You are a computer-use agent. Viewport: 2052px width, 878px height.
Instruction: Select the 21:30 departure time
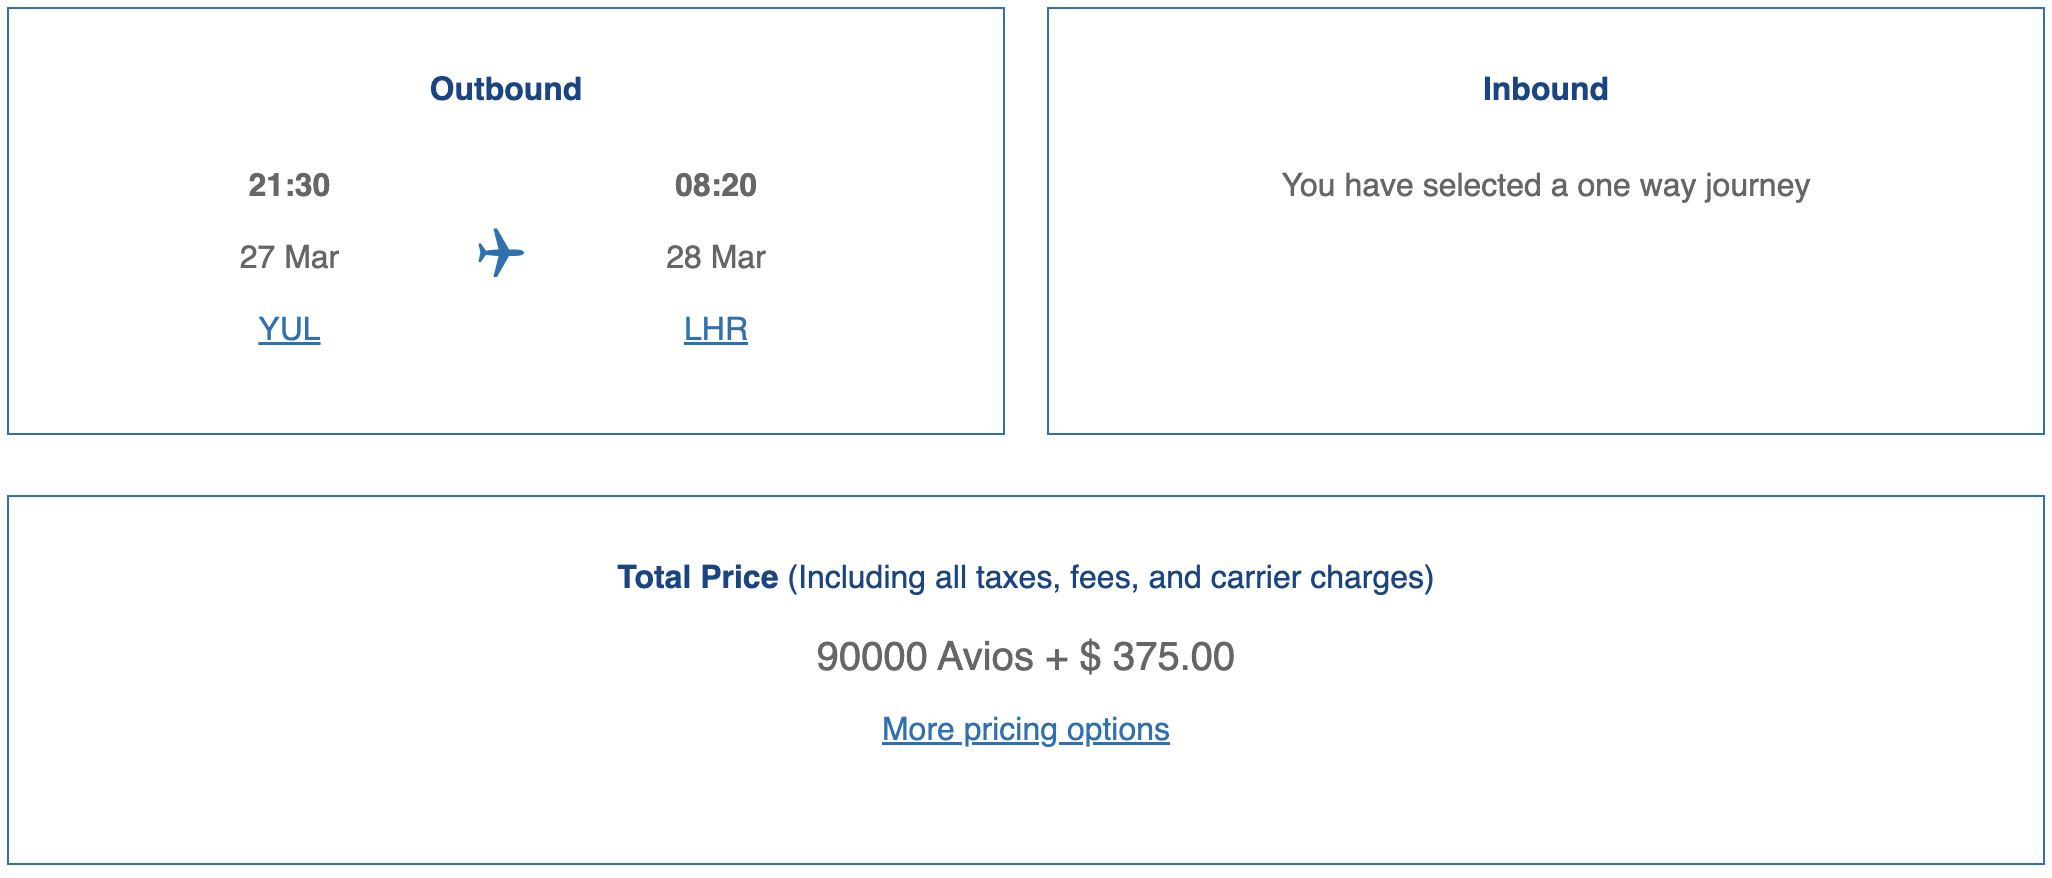click(289, 185)
